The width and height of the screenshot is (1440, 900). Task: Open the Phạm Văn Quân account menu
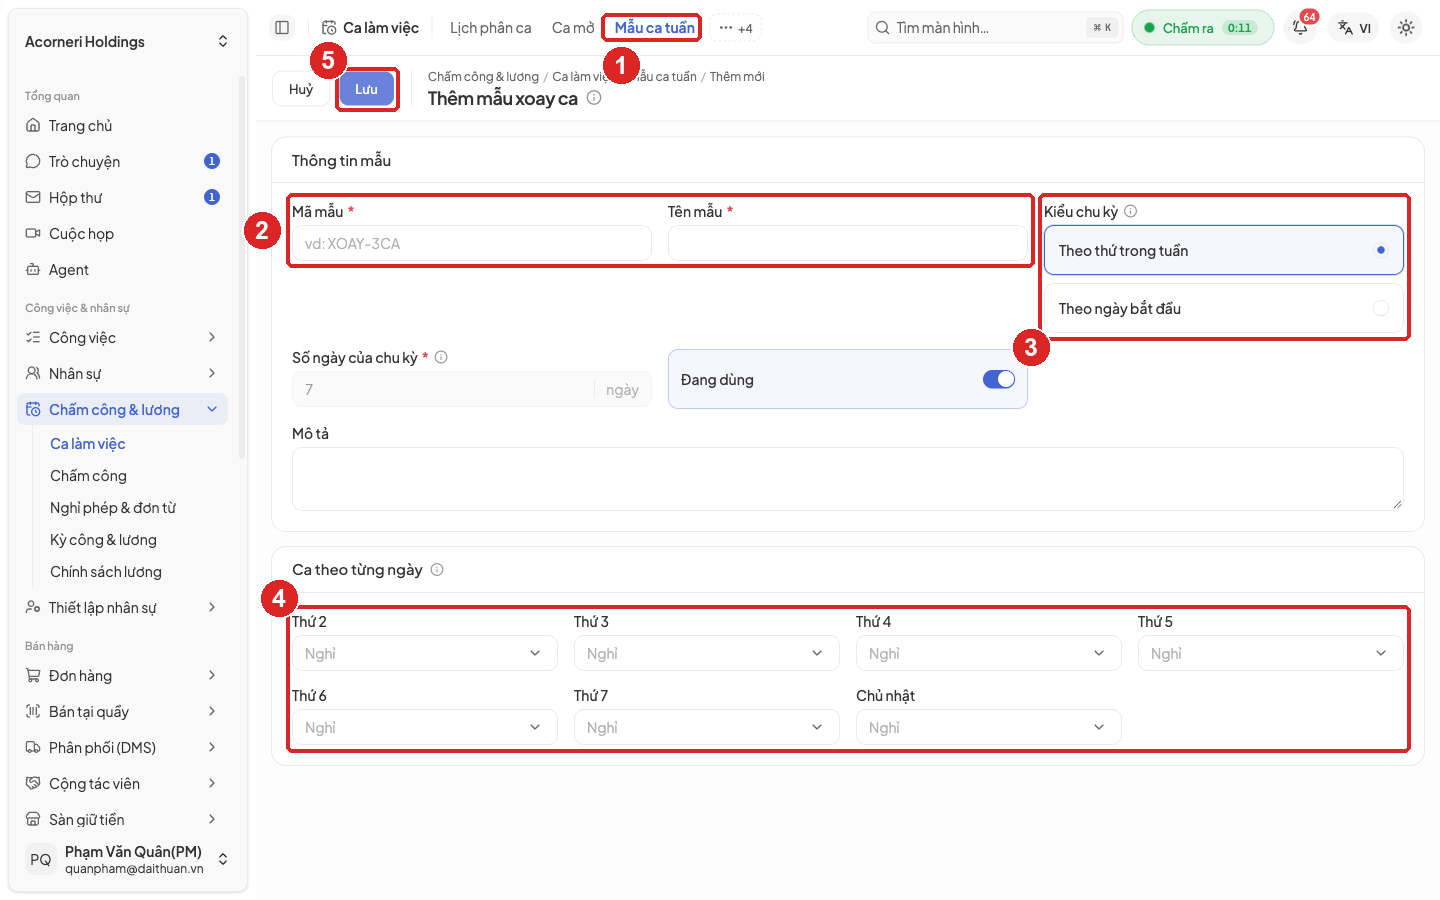[x=126, y=859]
